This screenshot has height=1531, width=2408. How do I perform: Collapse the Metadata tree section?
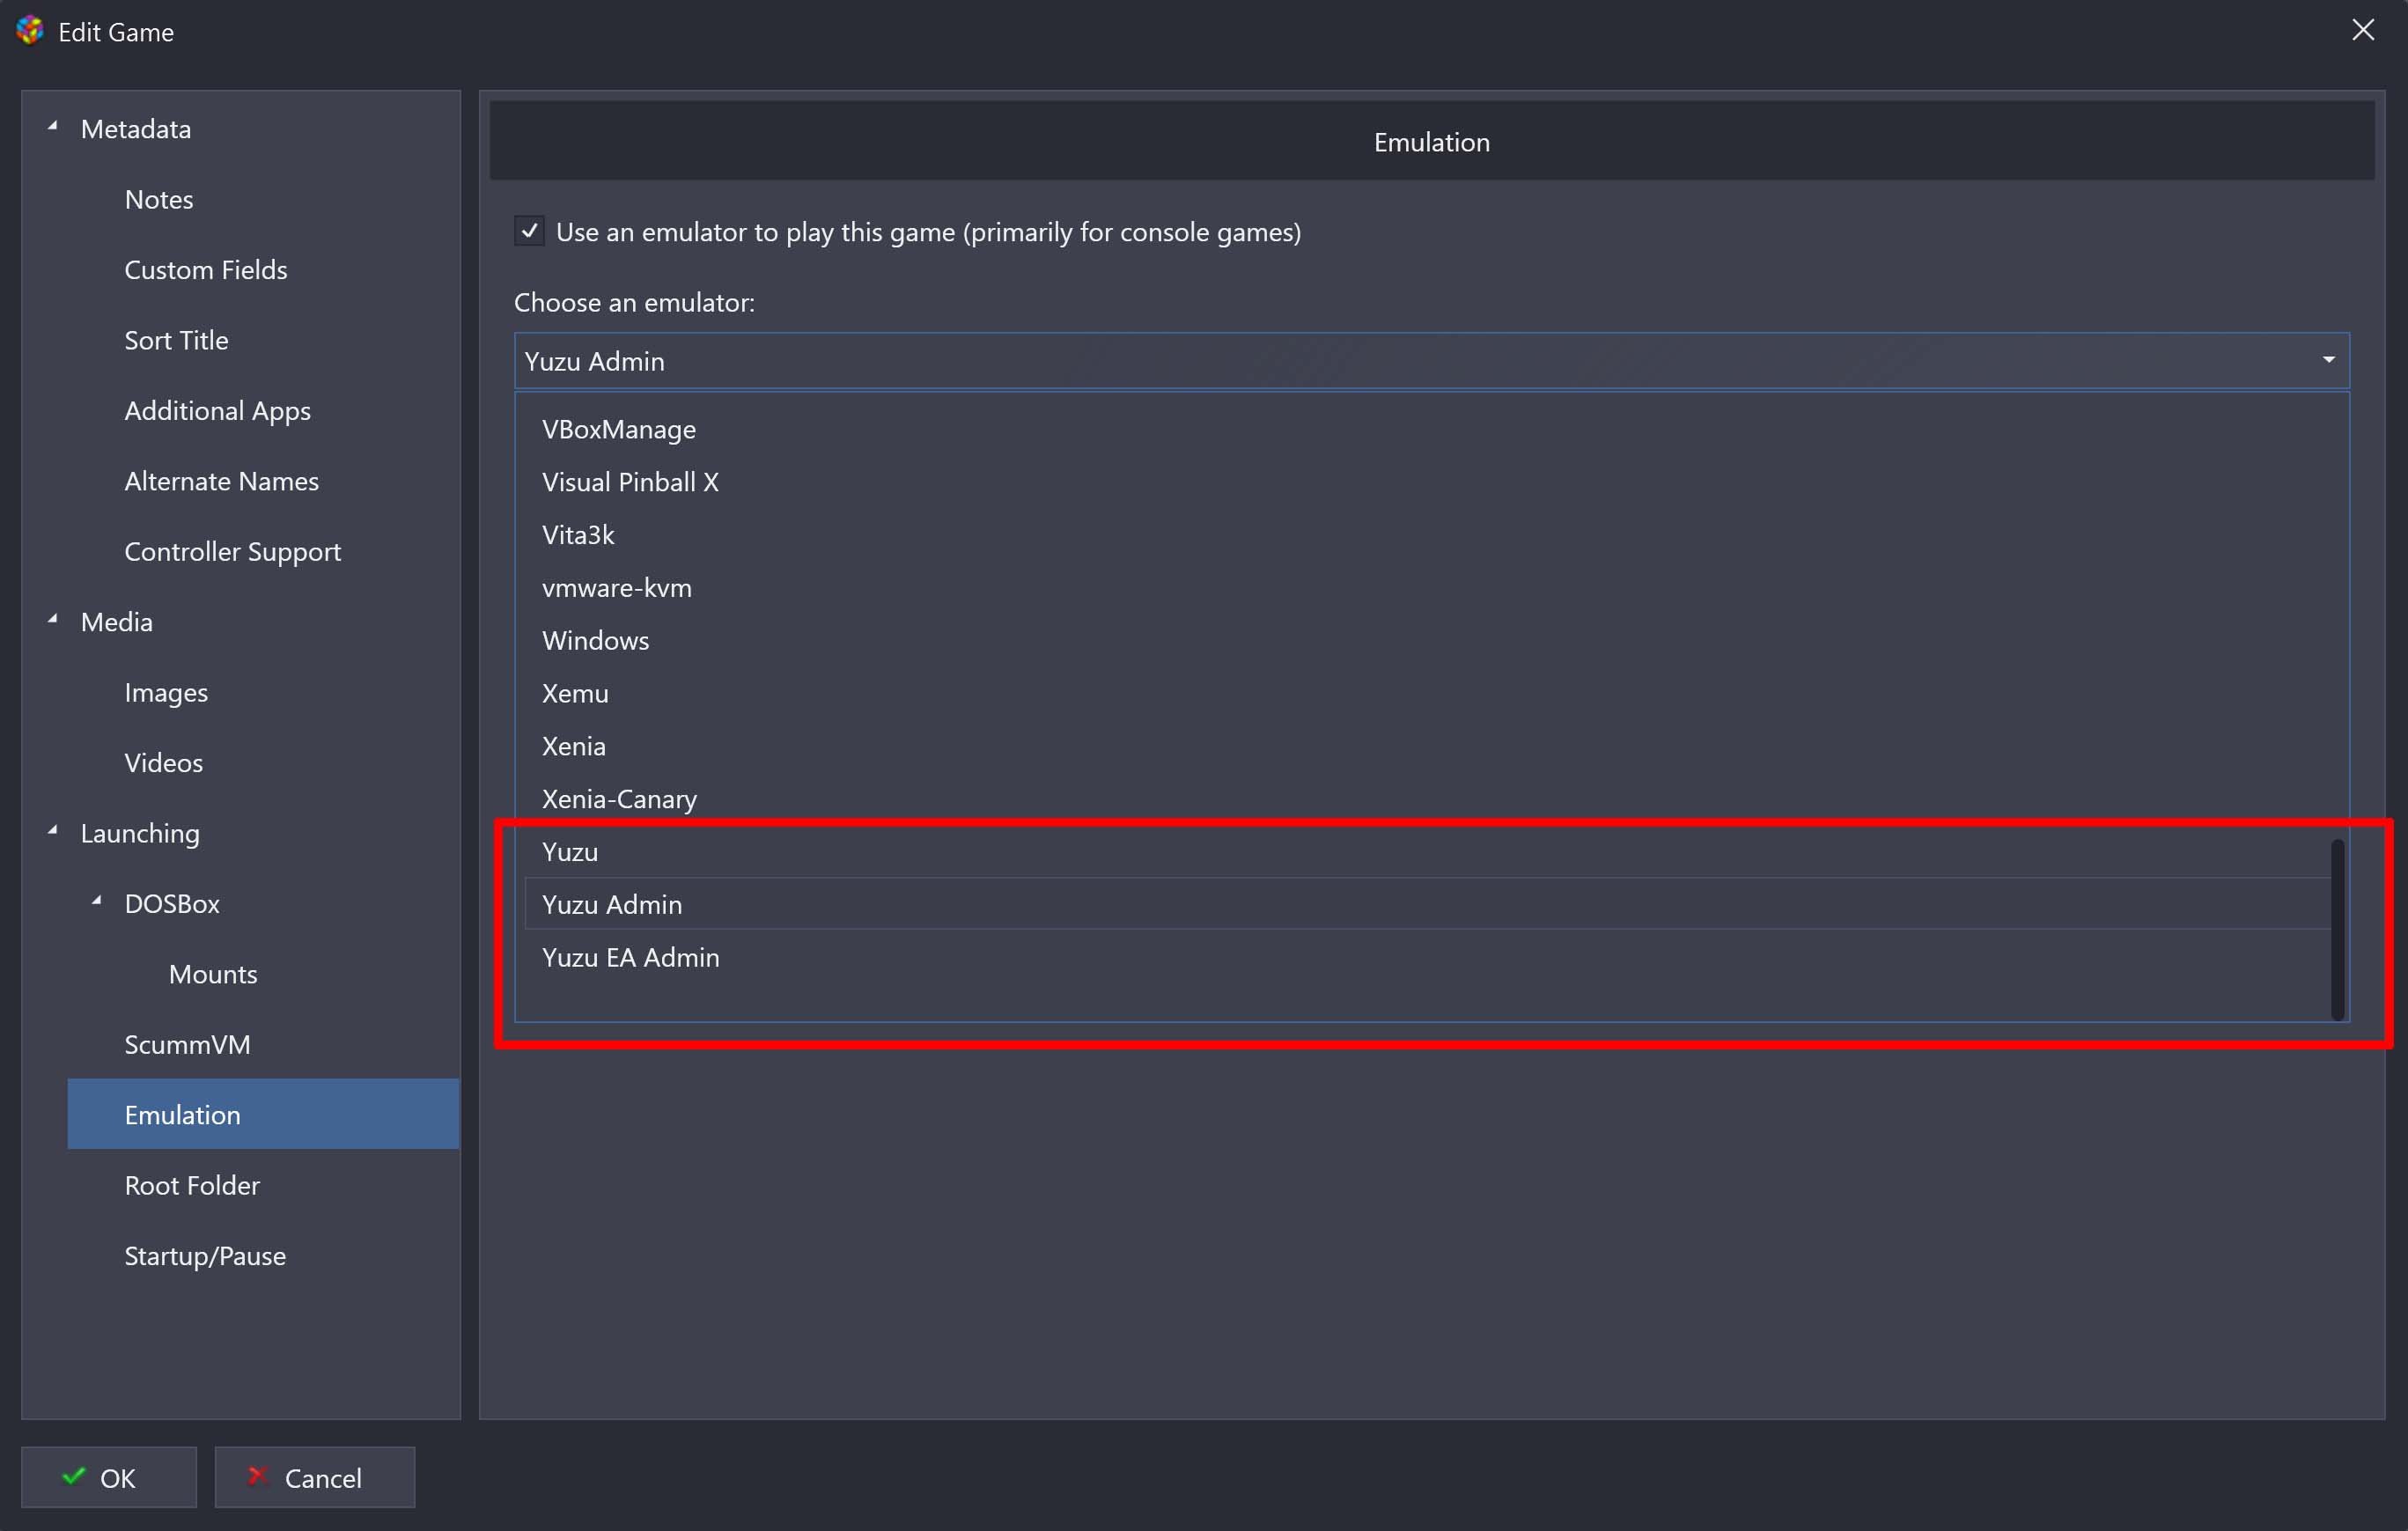coord(53,128)
